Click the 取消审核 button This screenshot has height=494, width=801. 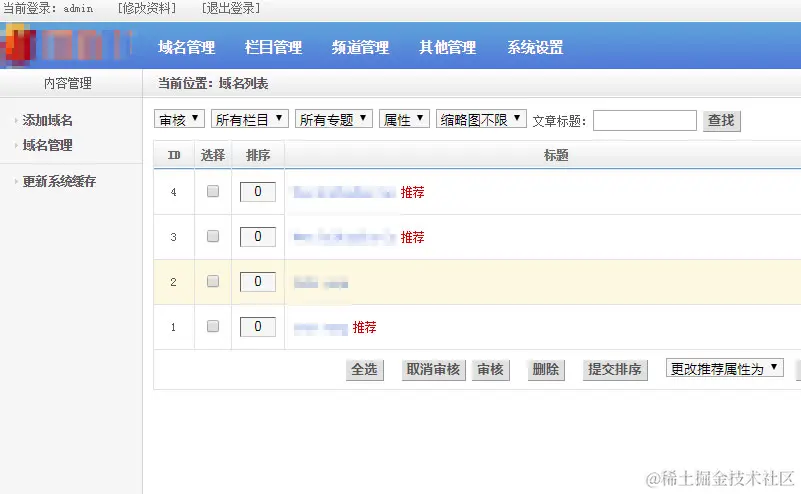click(x=433, y=369)
